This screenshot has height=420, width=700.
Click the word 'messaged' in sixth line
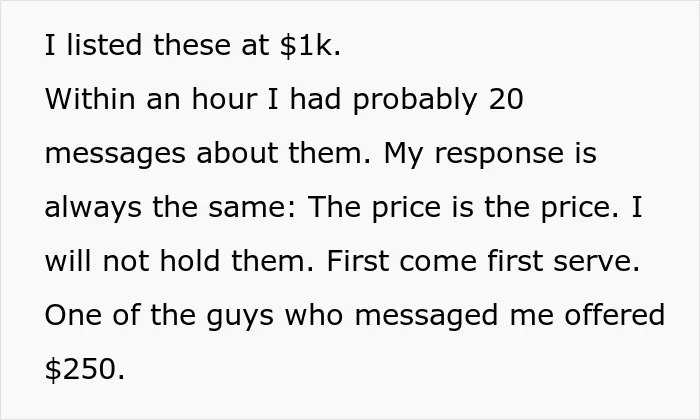(426, 317)
